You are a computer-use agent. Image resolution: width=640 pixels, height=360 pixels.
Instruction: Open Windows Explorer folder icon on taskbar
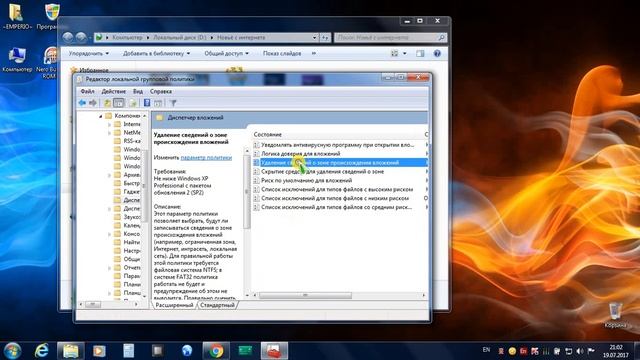[x=71, y=351]
